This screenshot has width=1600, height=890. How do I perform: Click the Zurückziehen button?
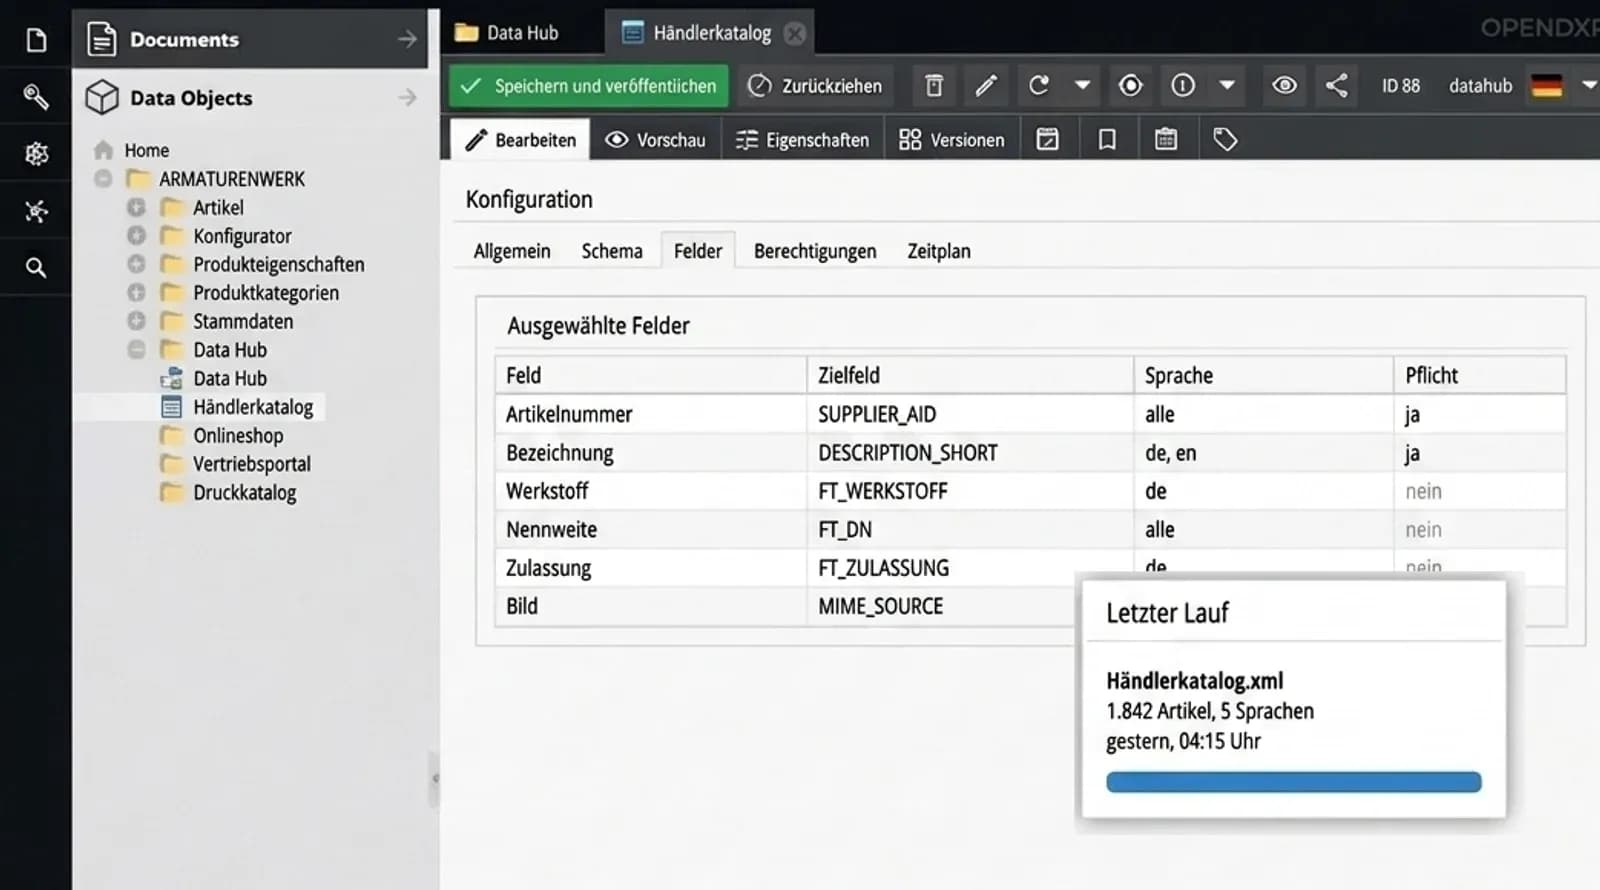click(816, 86)
